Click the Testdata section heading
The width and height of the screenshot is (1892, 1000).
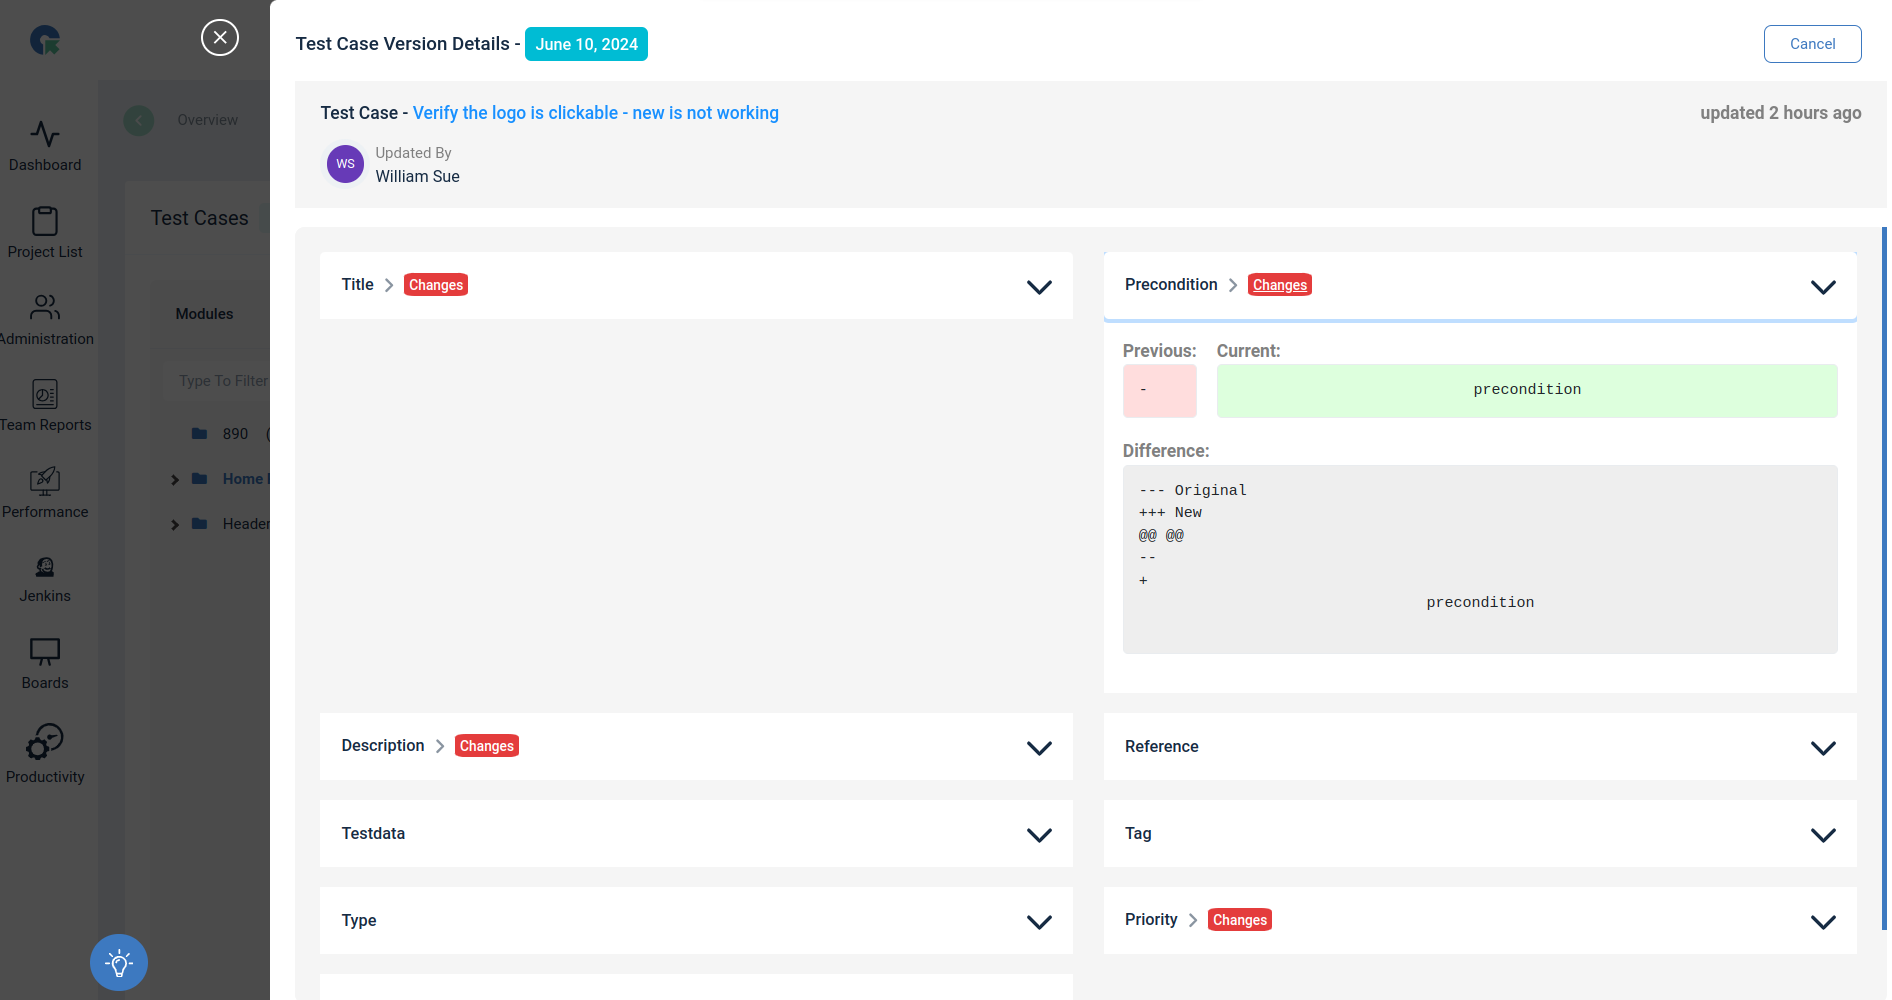click(x=373, y=834)
